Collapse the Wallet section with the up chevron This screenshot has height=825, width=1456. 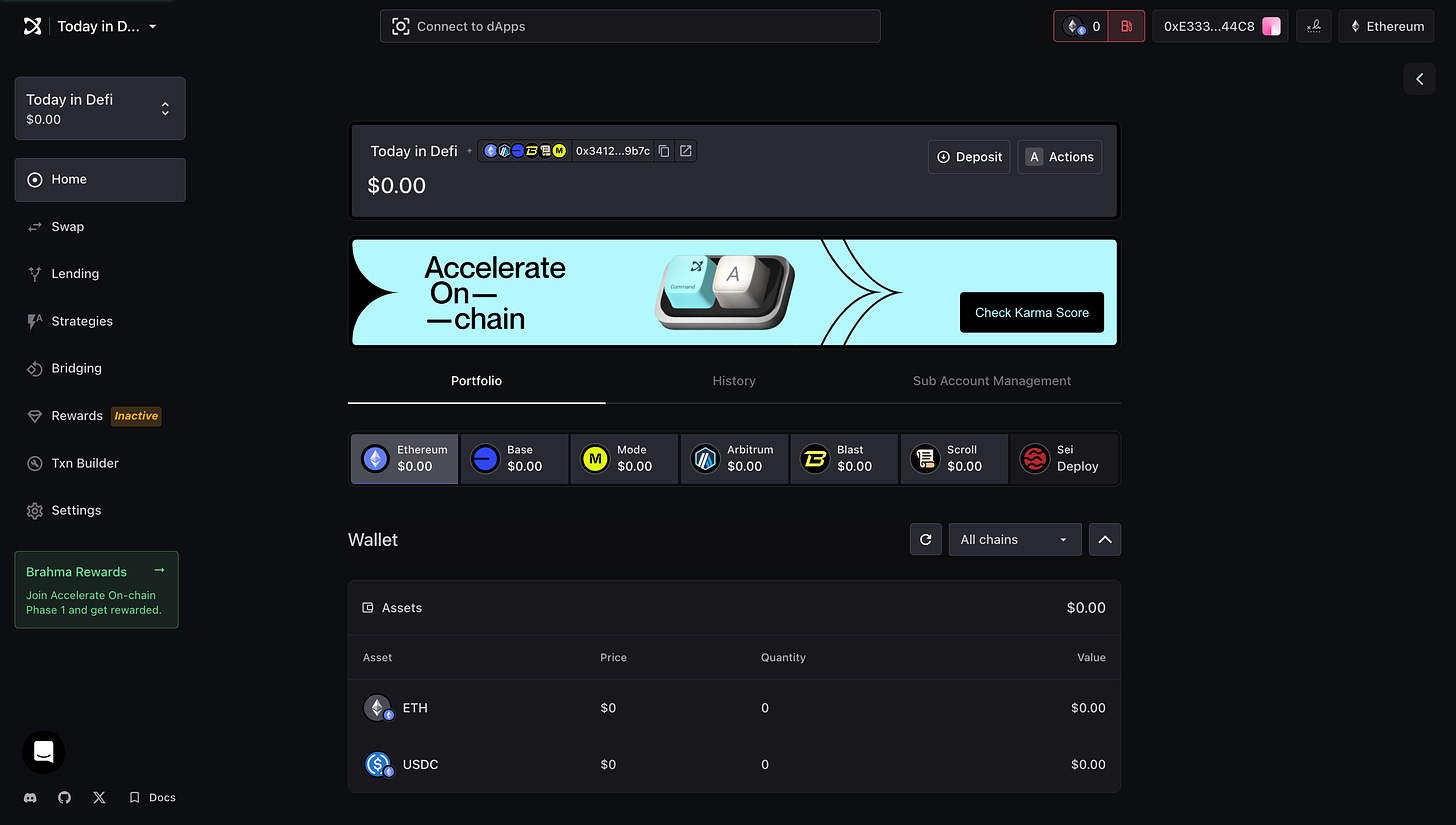pyautogui.click(x=1105, y=539)
